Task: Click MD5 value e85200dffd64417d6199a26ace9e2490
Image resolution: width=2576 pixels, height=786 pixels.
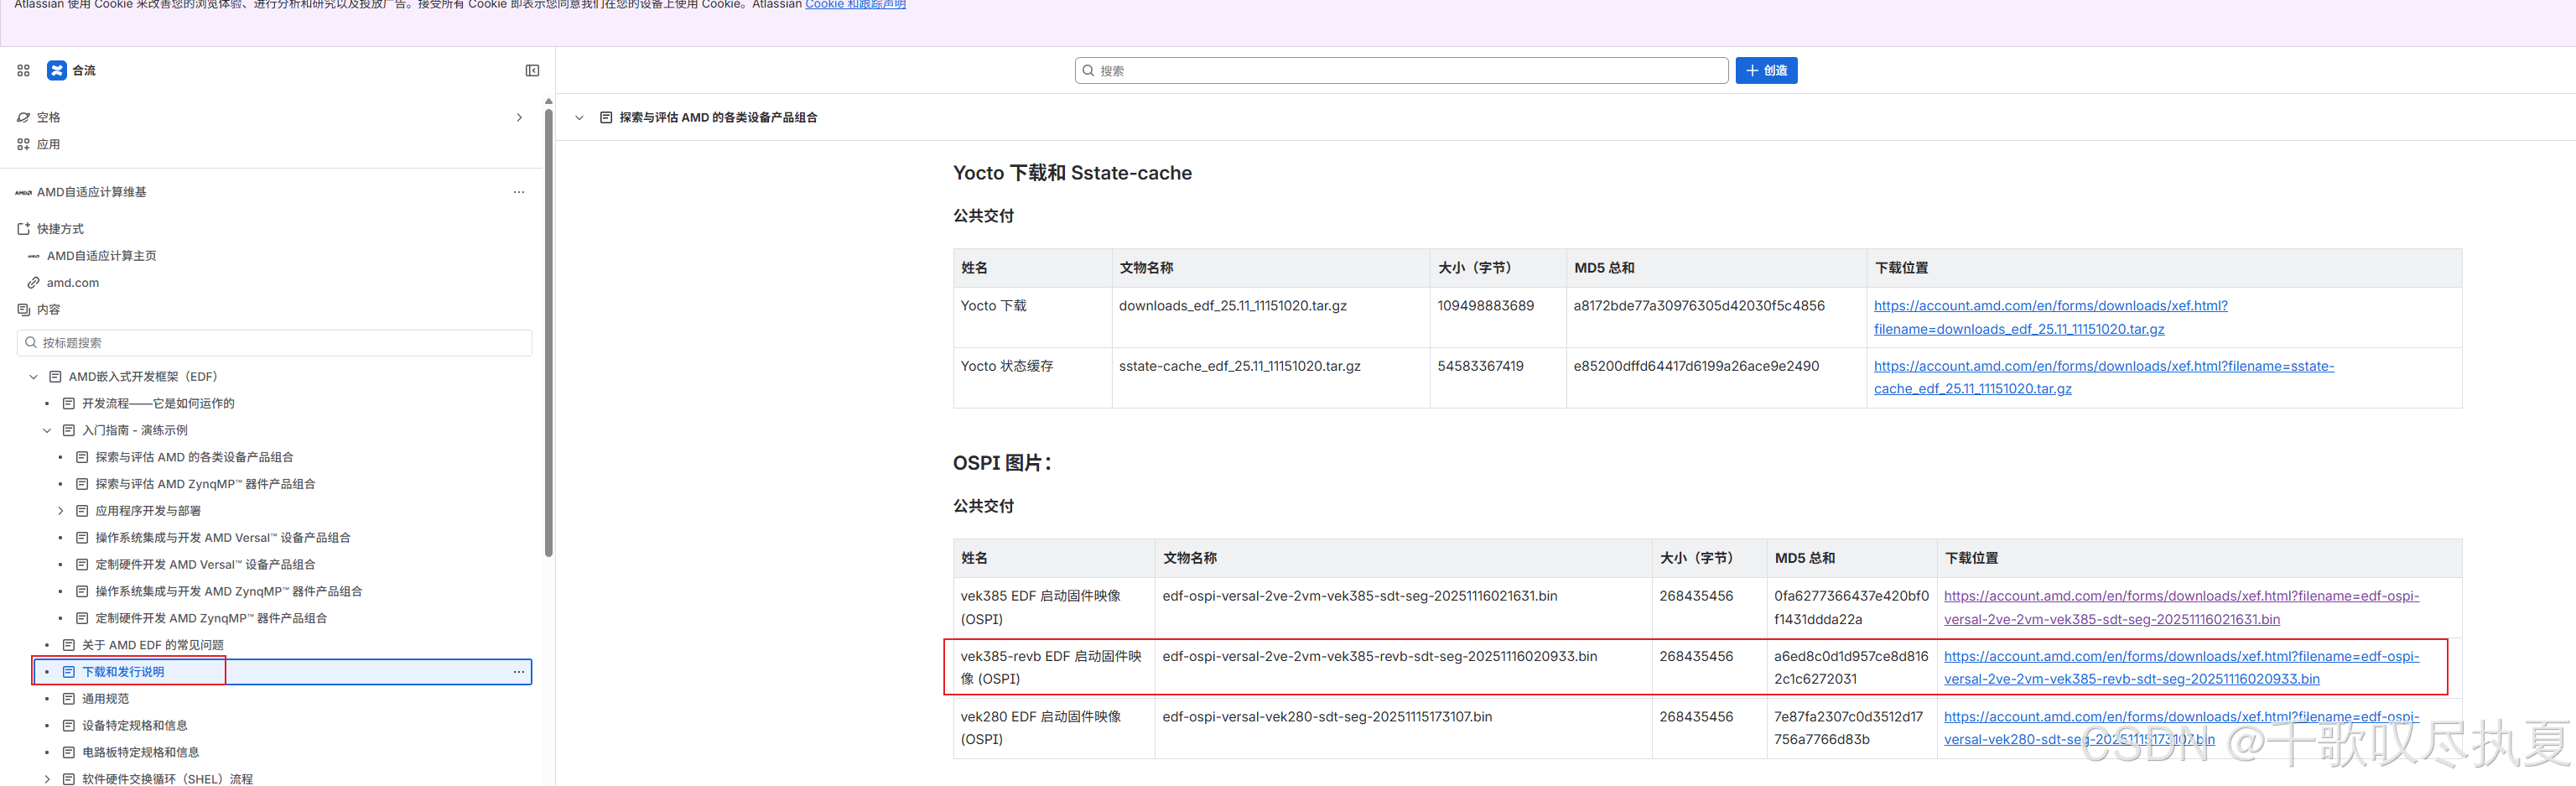Action: pyautogui.click(x=1696, y=366)
